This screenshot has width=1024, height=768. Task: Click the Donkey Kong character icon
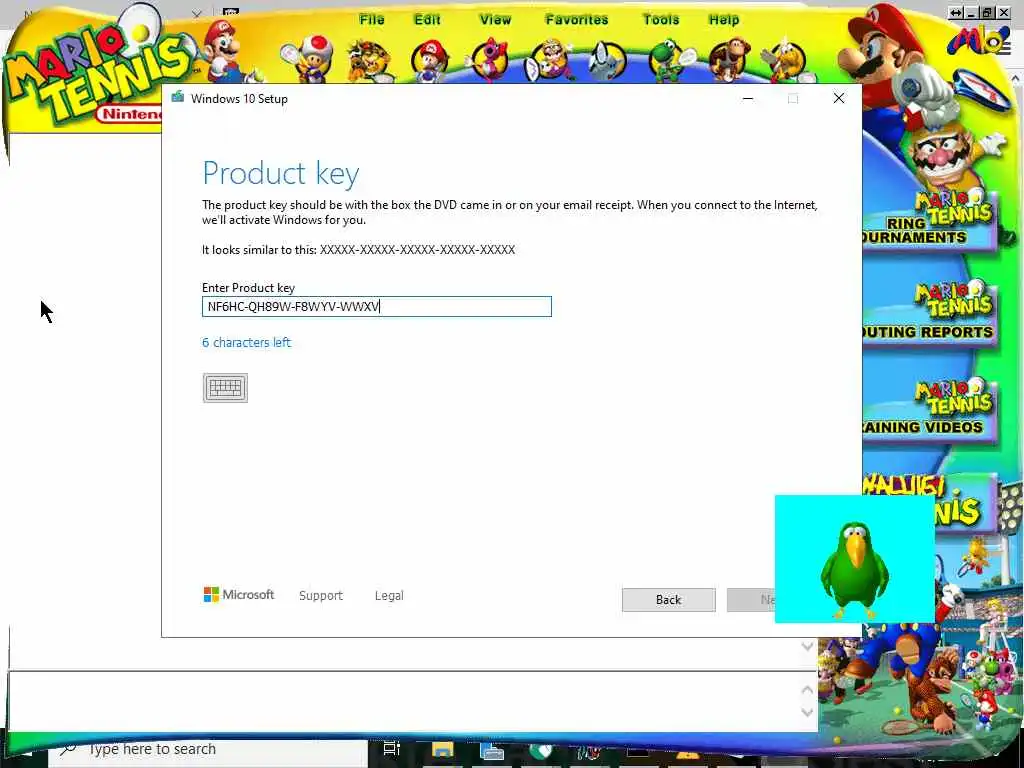click(x=729, y=60)
